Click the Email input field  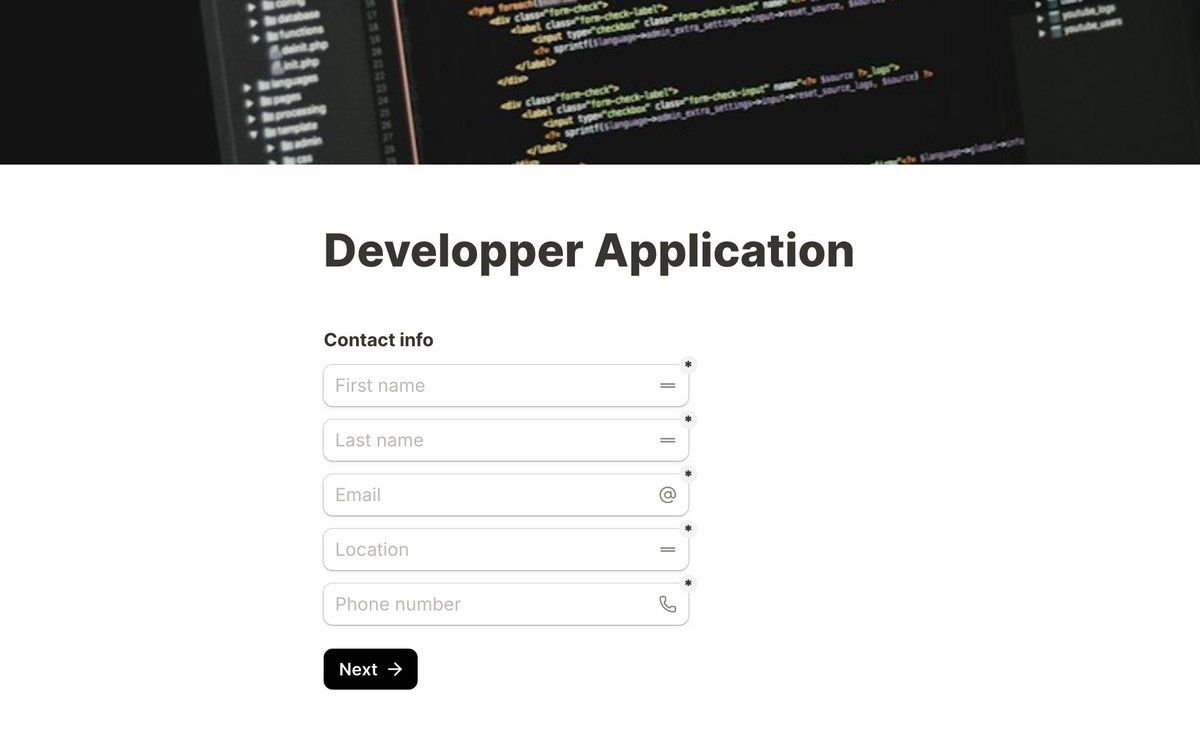(506, 495)
